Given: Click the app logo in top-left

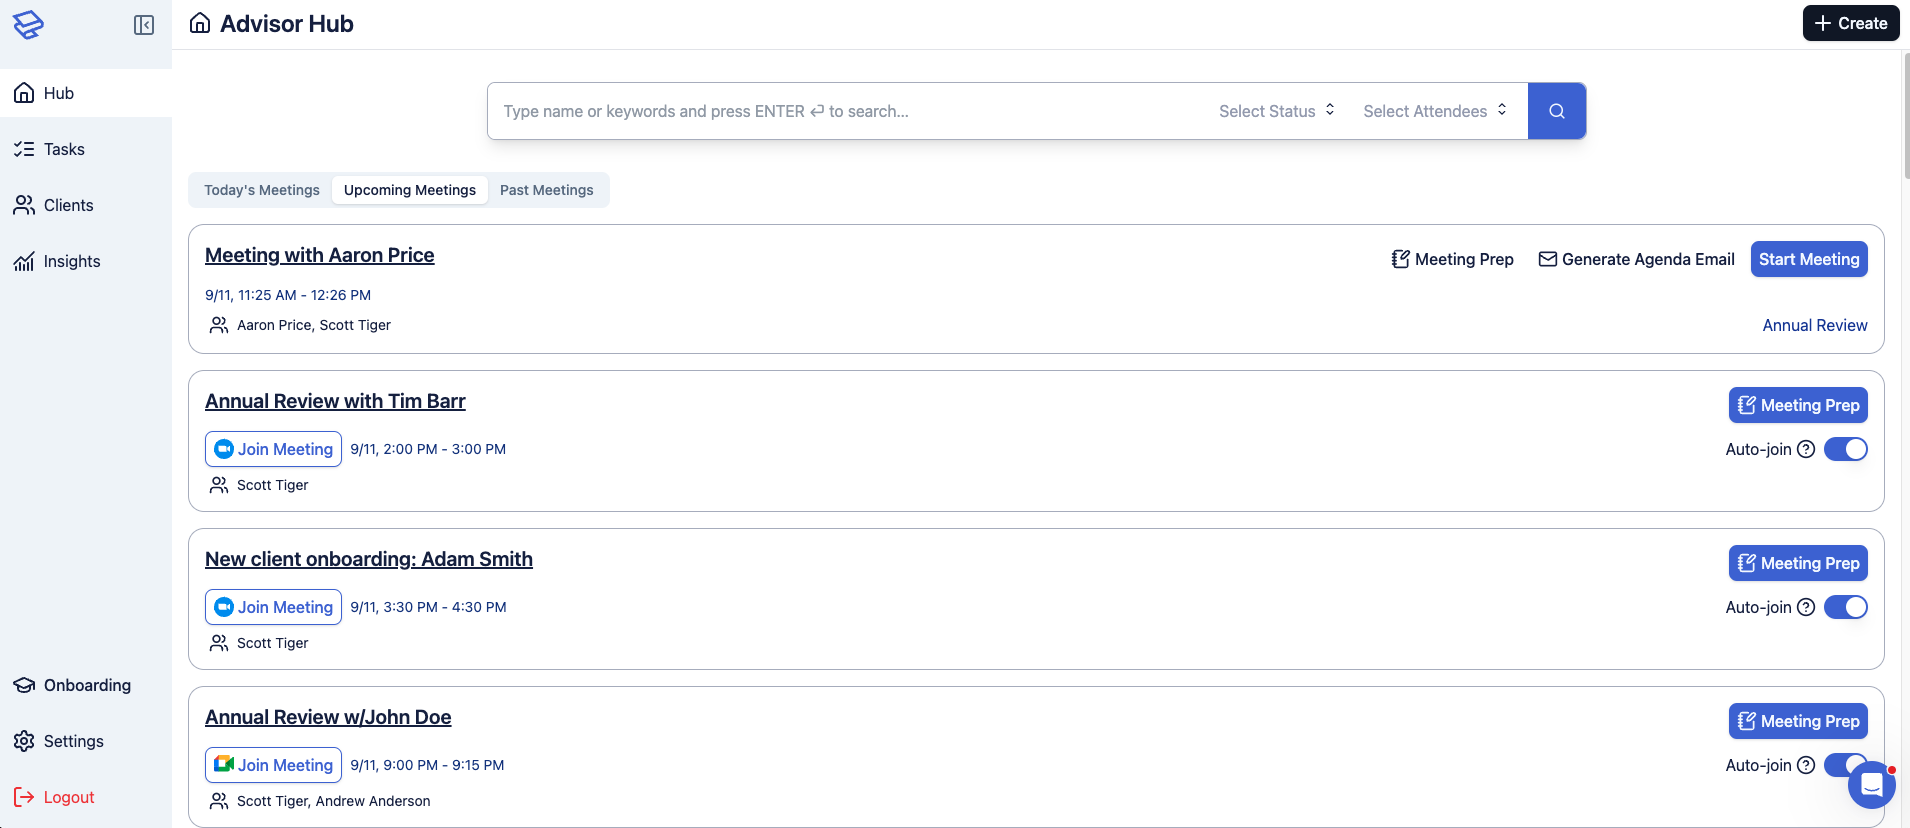Looking at the screenshot, I should click(x=28, y=25).
